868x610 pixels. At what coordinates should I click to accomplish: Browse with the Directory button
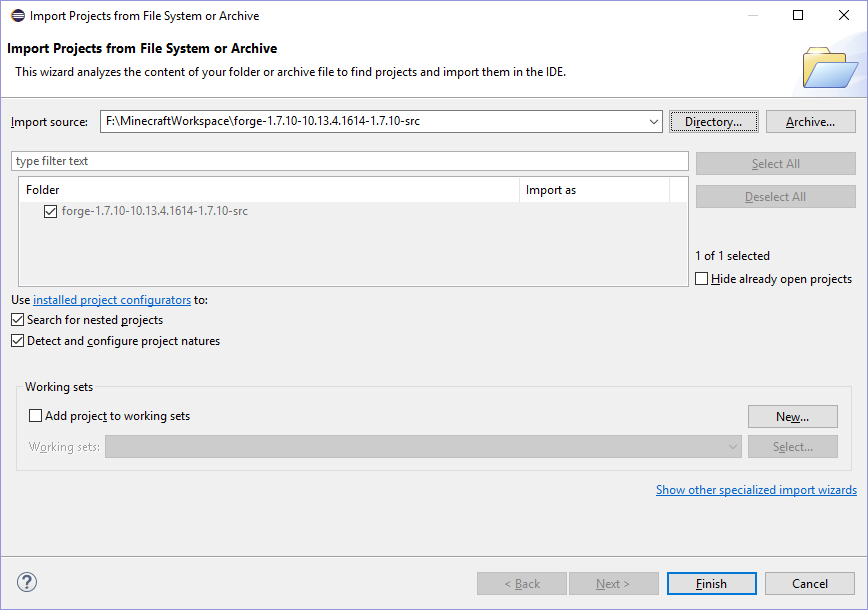click(713, 122)
